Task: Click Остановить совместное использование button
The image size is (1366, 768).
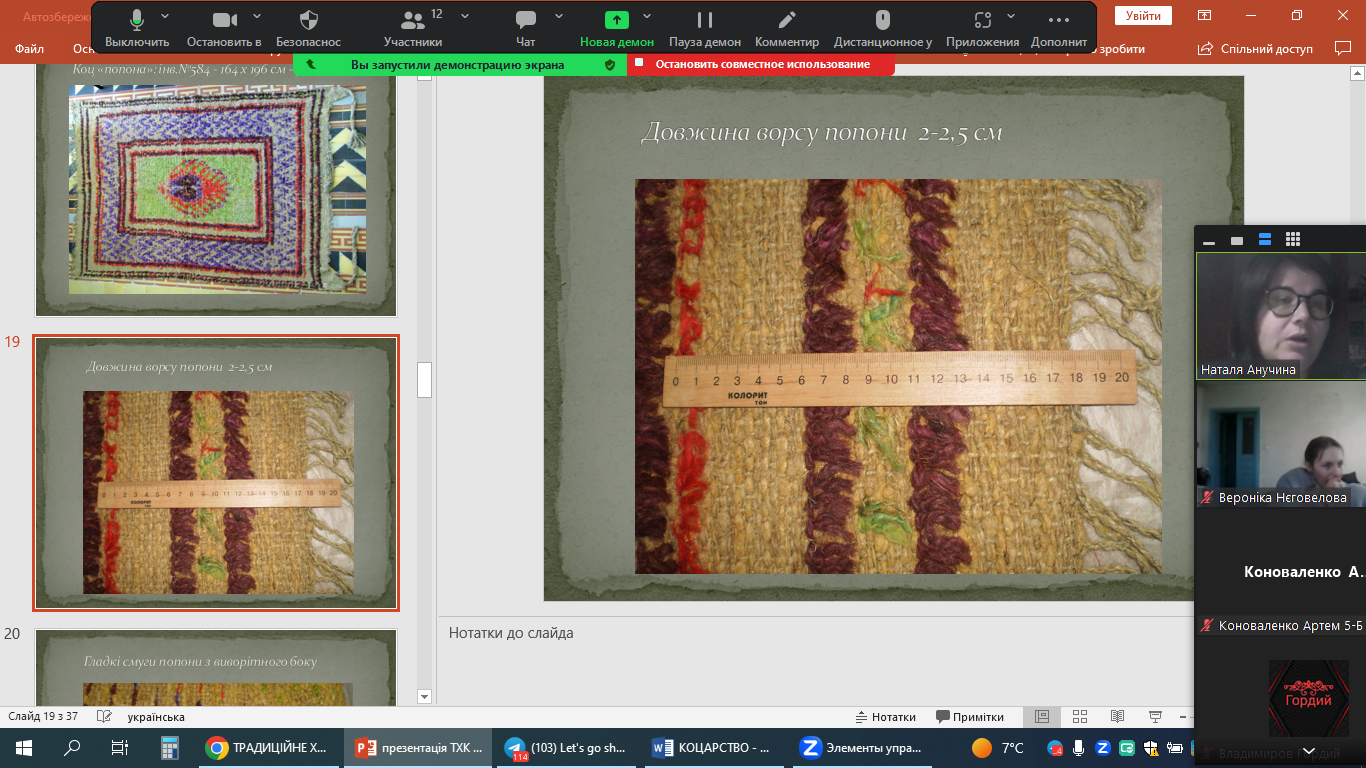Action: [762, 64]
